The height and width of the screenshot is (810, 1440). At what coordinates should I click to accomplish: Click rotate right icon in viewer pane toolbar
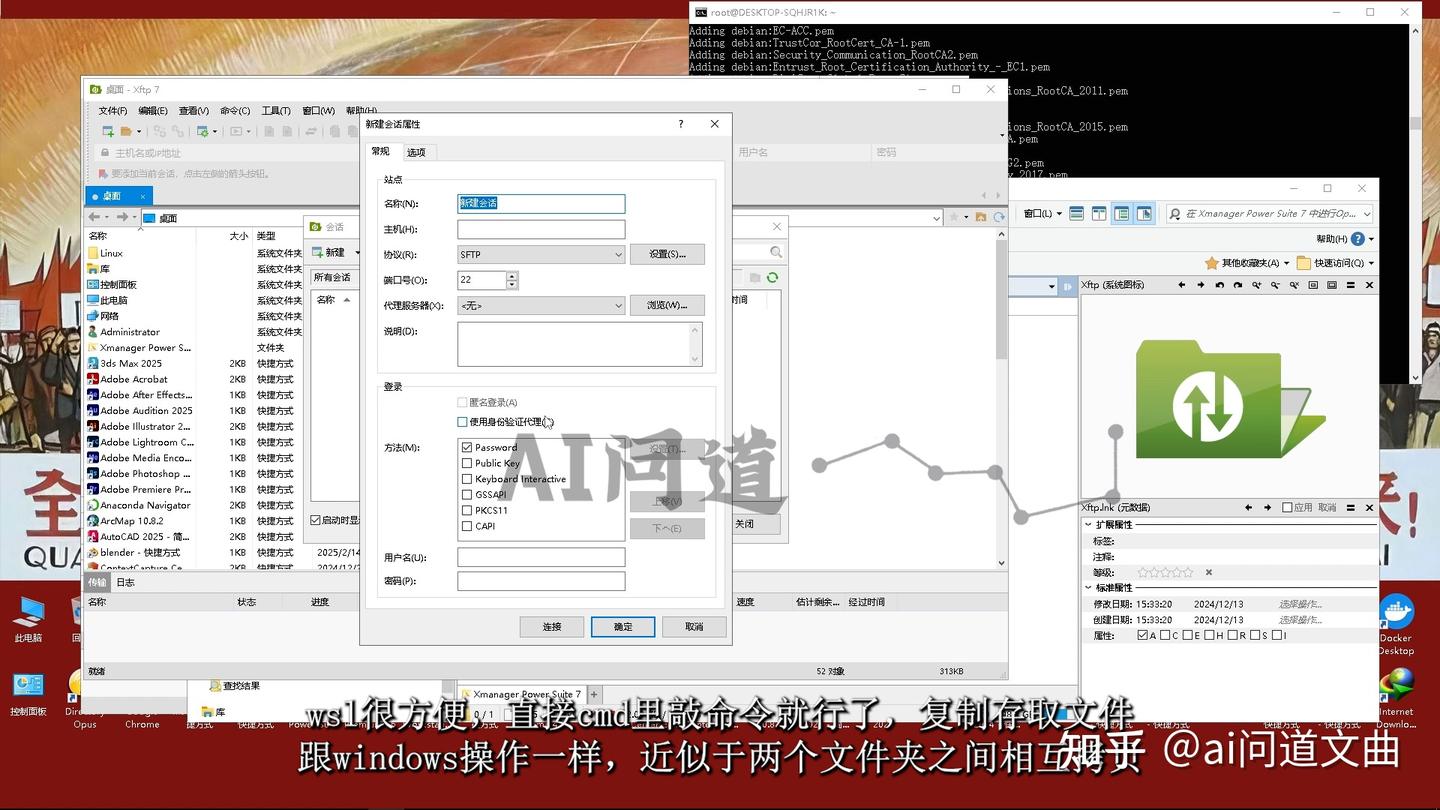[x=1238, y=285]
